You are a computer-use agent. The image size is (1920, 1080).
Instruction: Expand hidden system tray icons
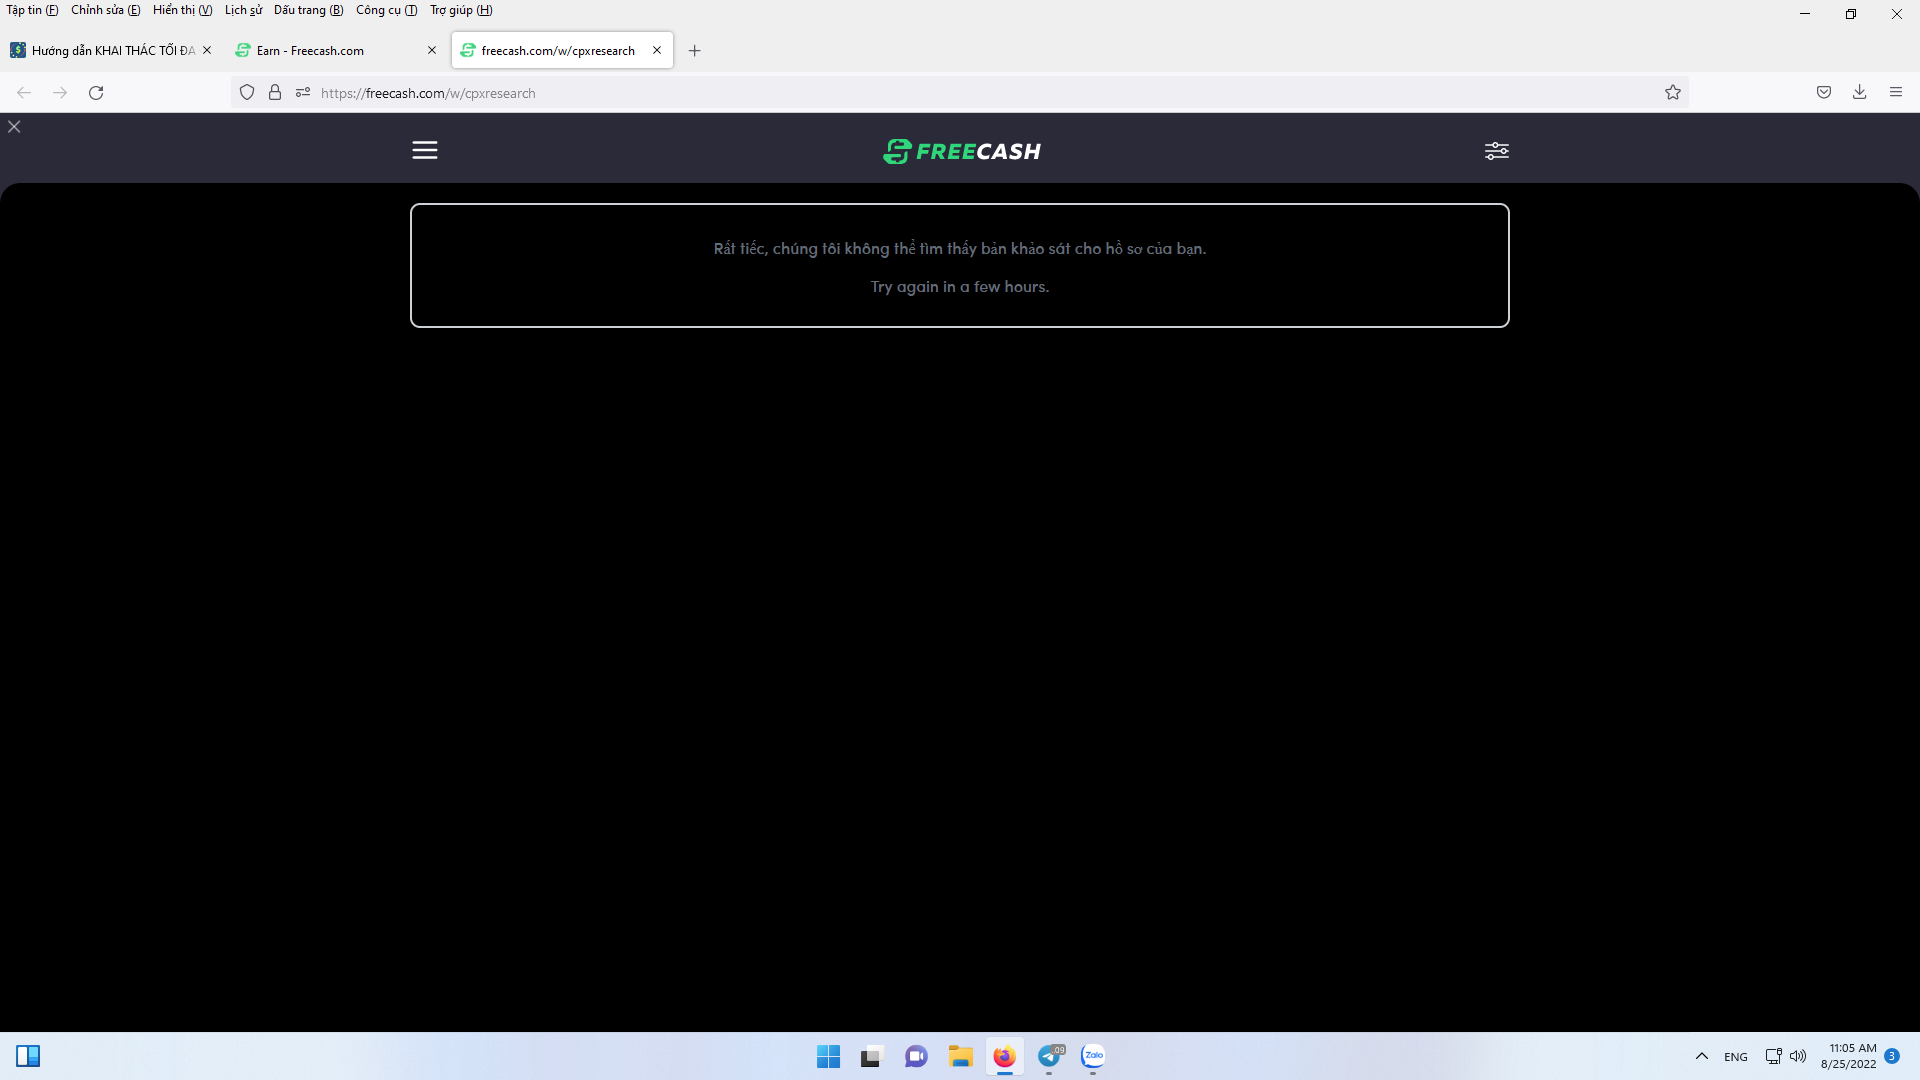tap(1702, 1056)
